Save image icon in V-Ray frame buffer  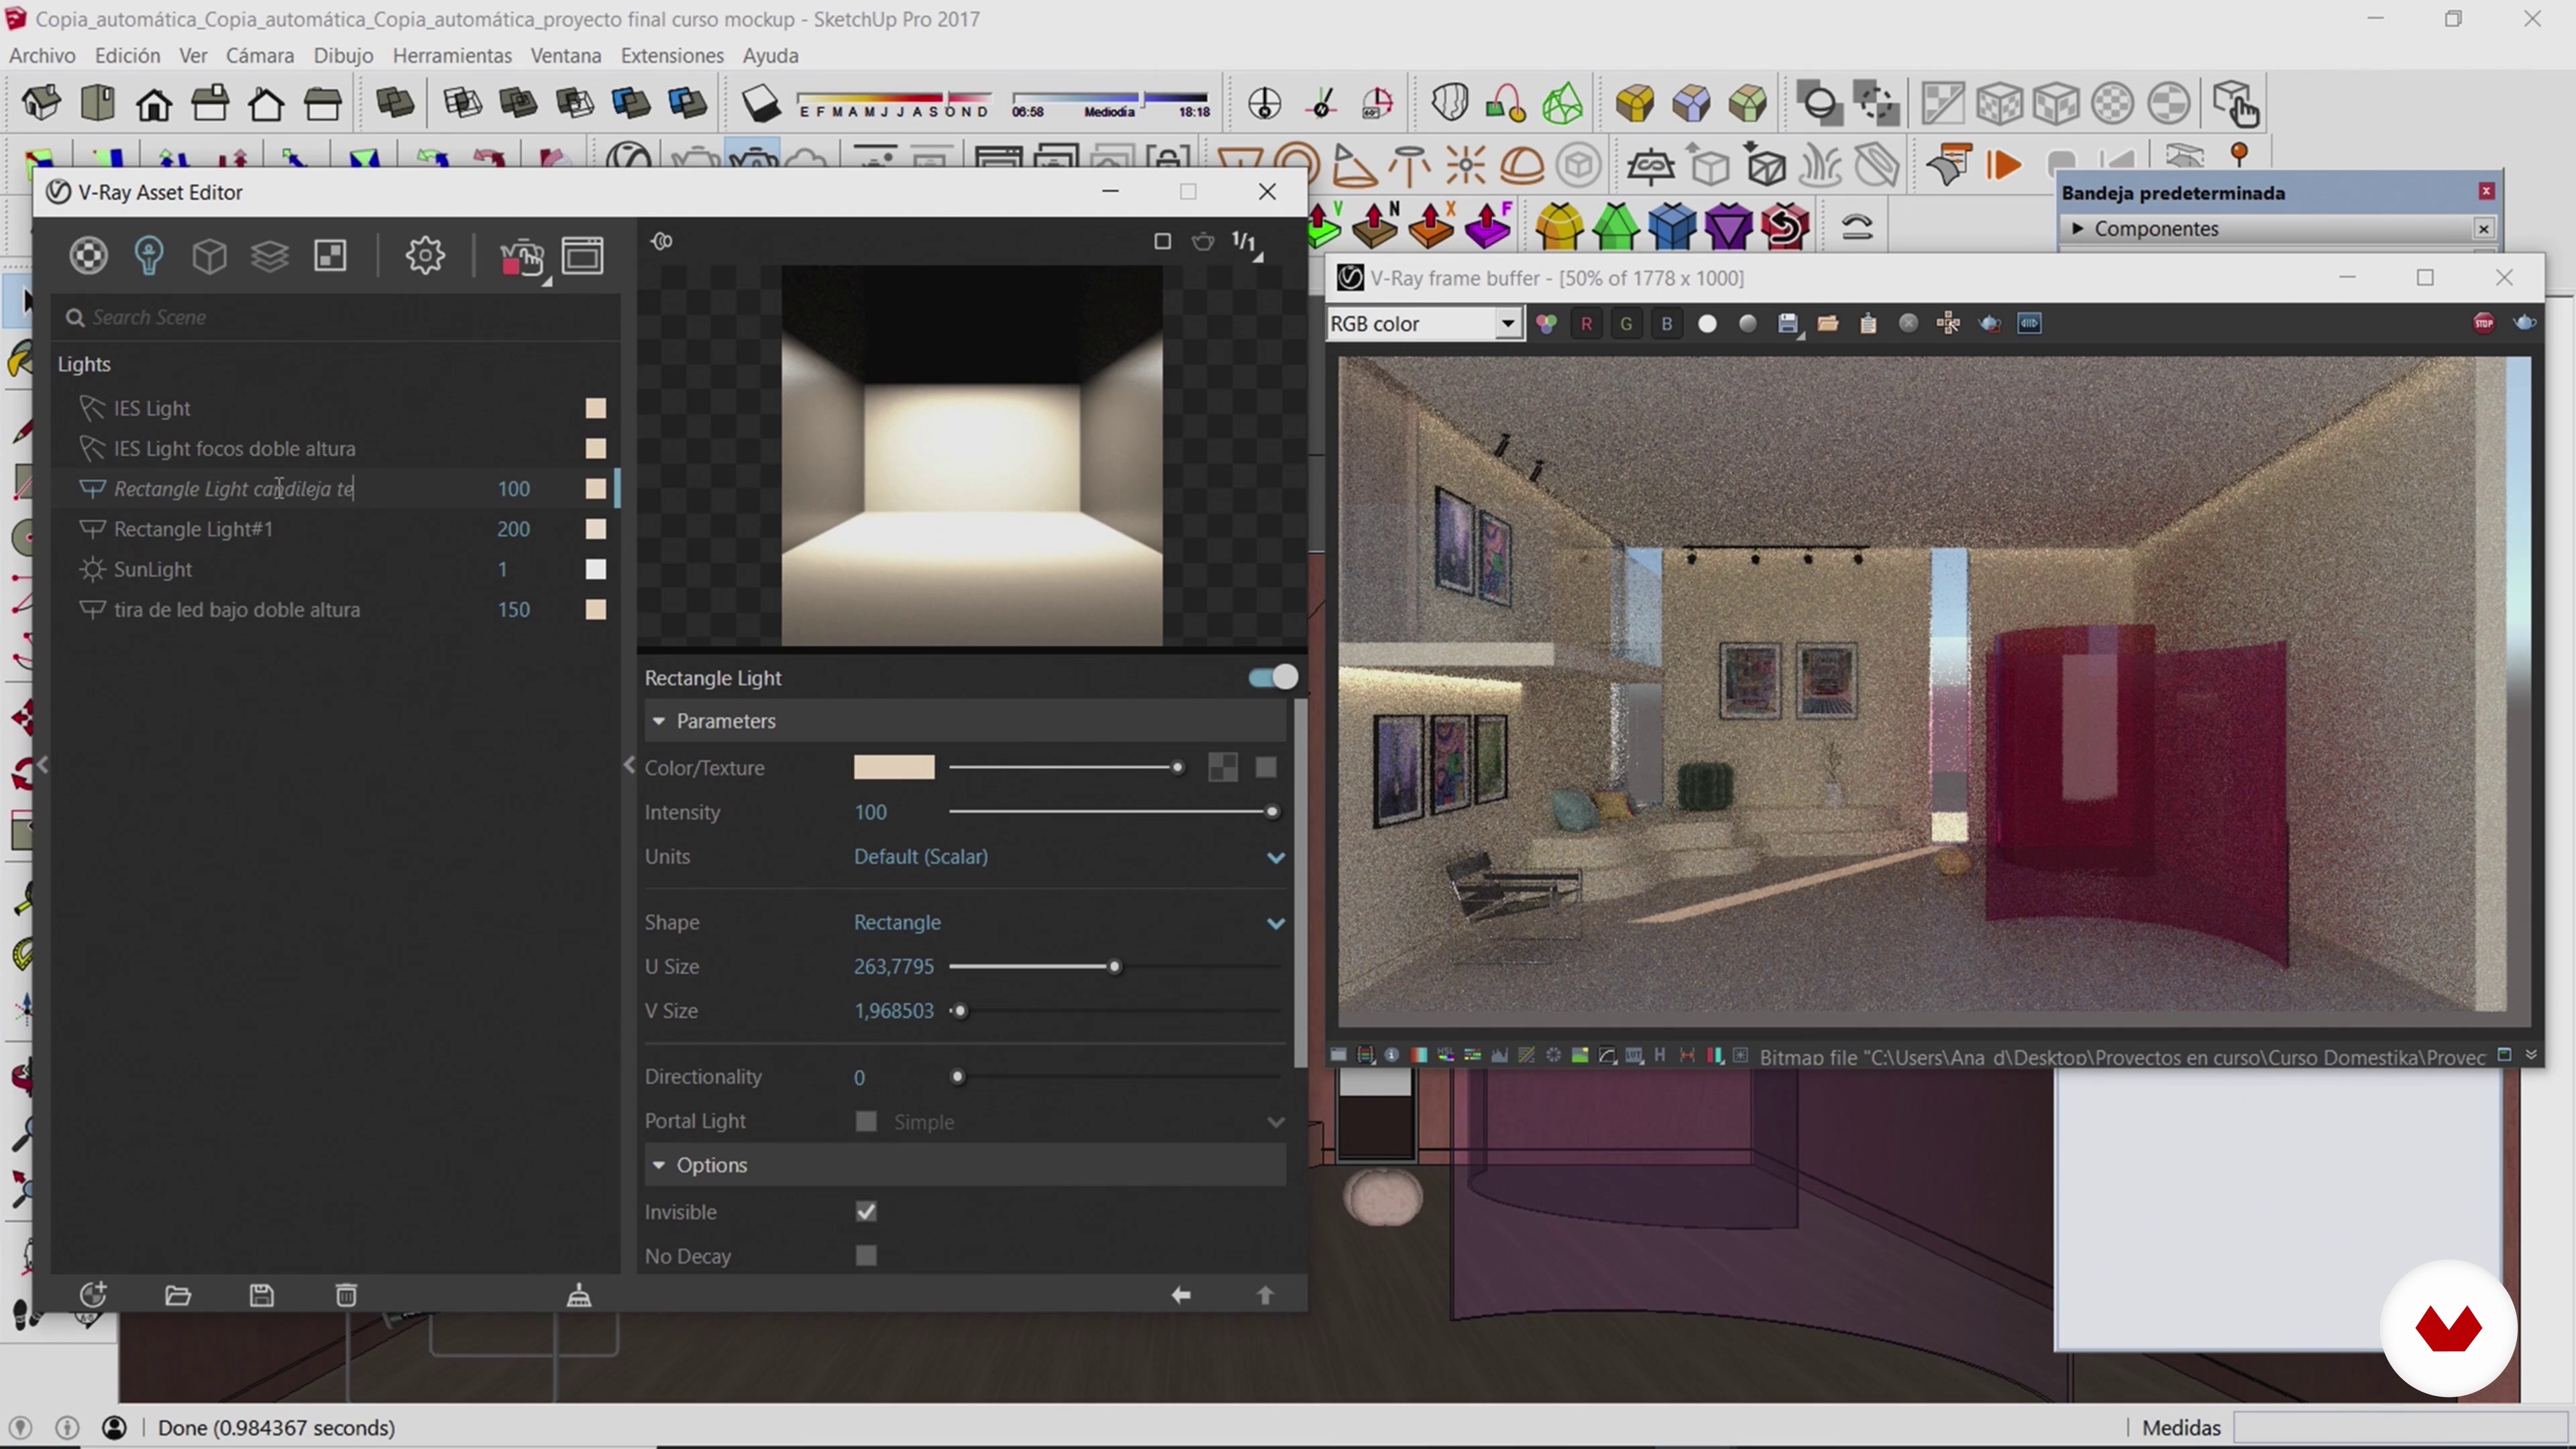tap(1788, 323)
